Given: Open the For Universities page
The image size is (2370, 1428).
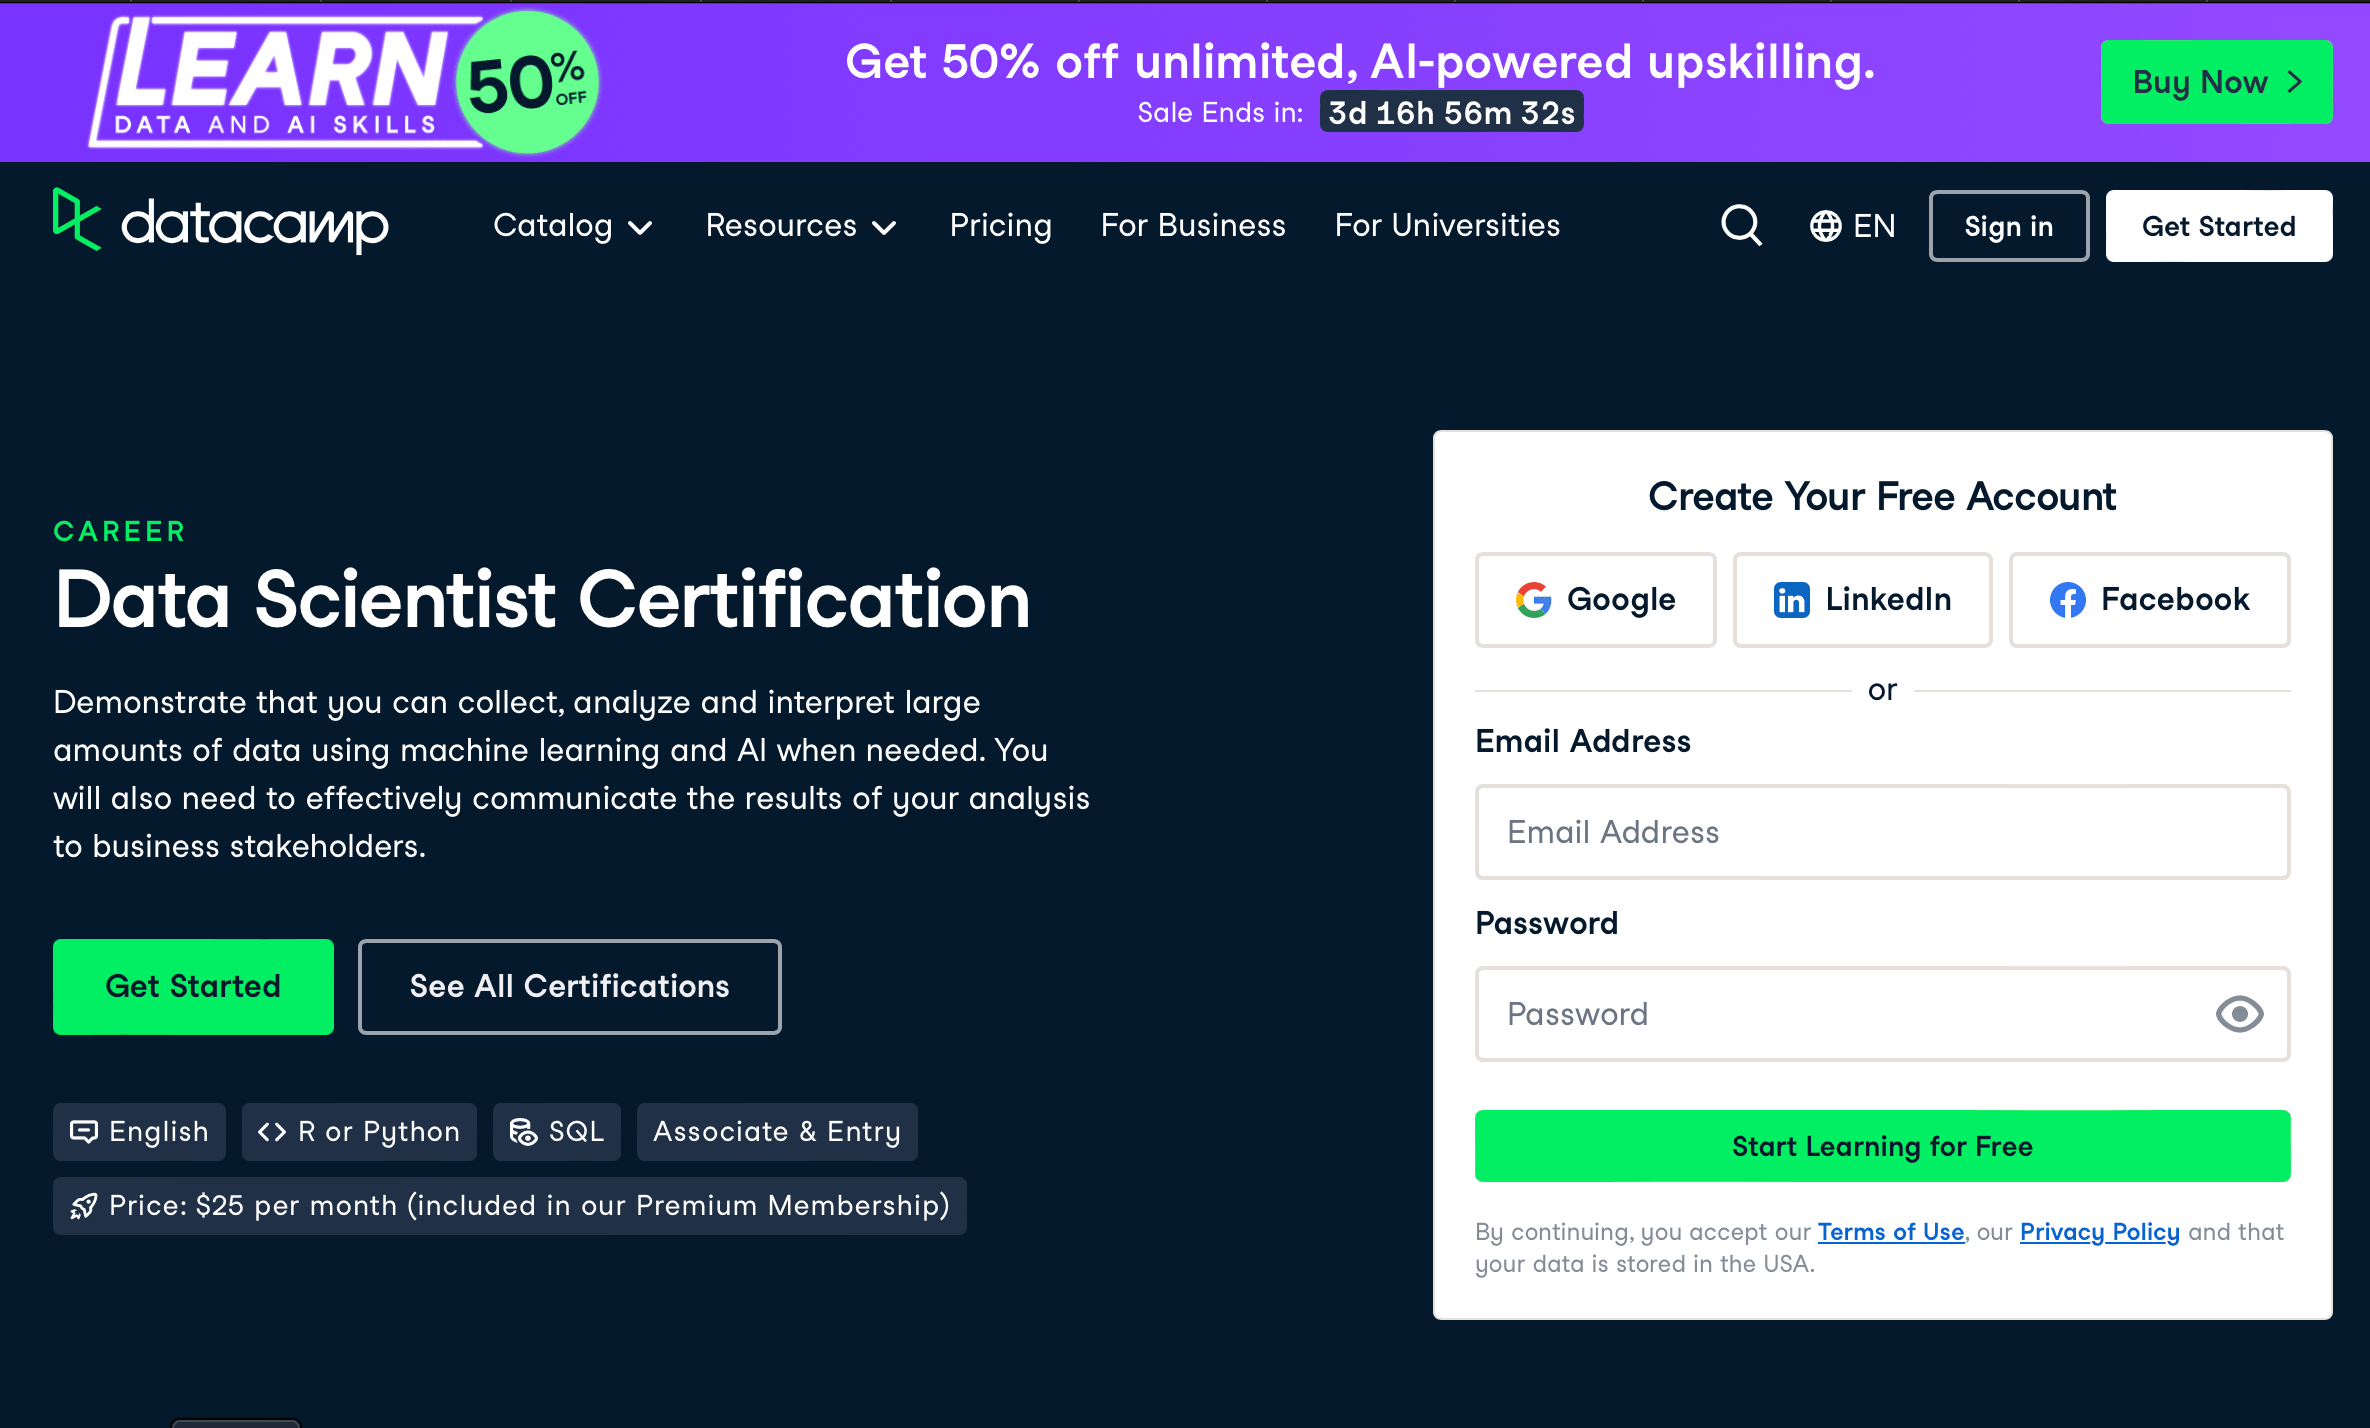Looking at the screenshot, I should pyautogui.click(x=1447, y=226).
